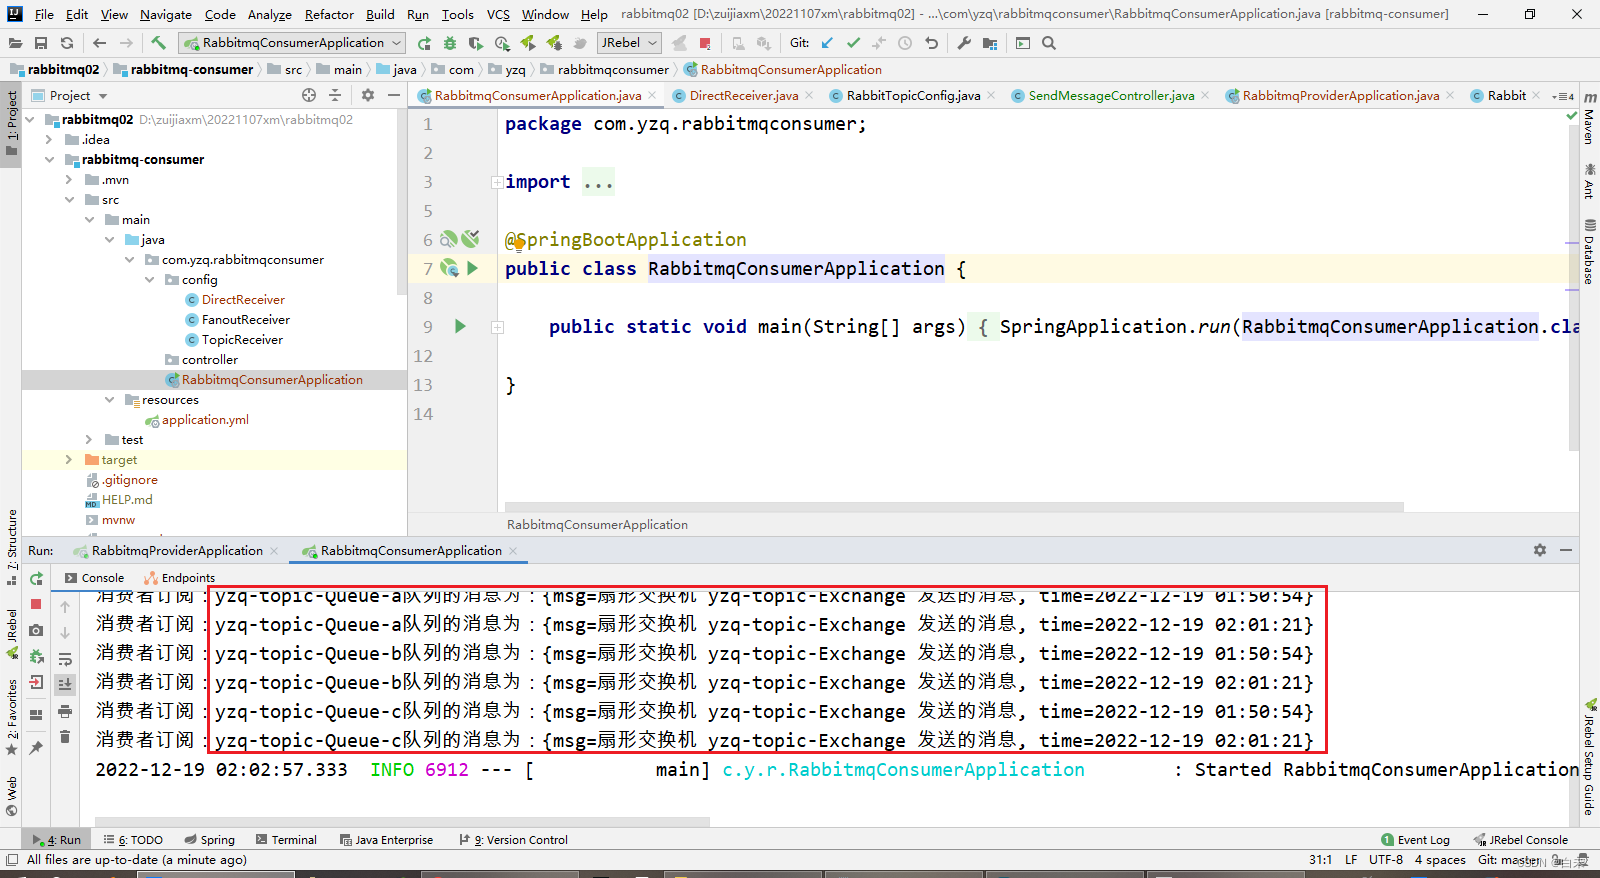Stop the running application in main toolbar
This screenshot has height=878, width=1600.
(705, 43)
